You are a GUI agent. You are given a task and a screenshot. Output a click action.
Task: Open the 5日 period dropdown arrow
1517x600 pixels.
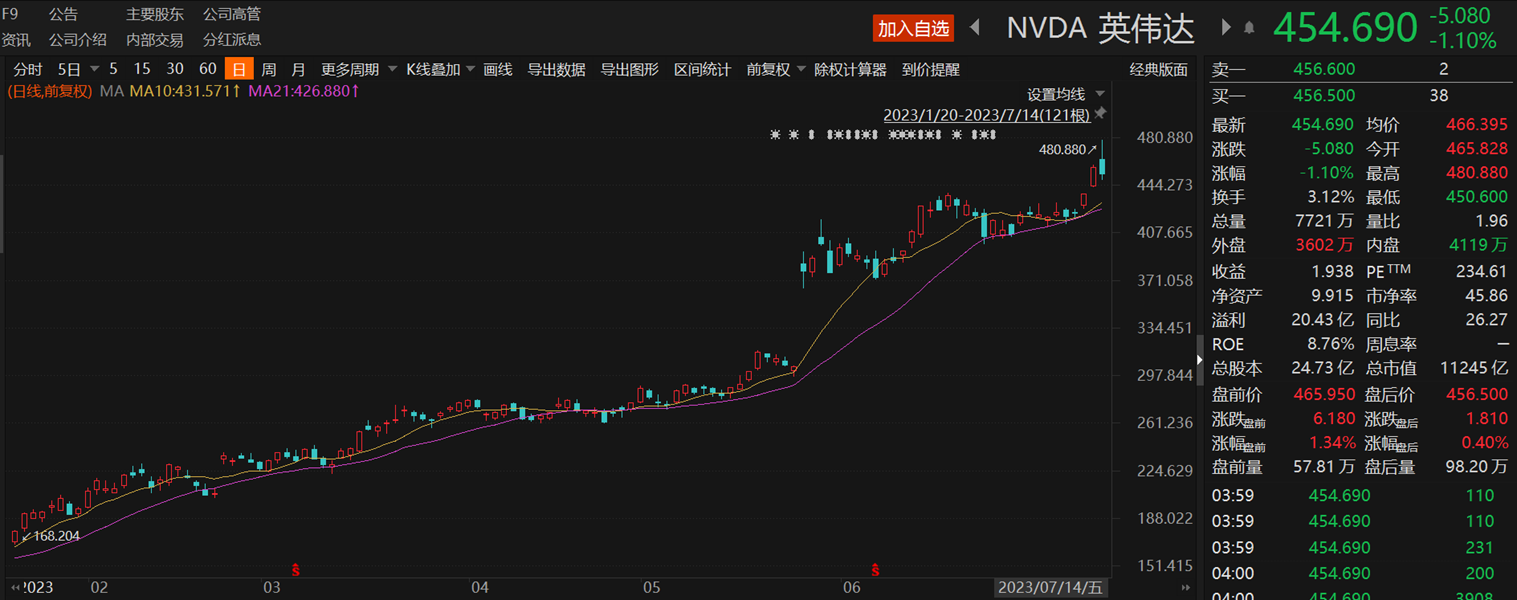[x=94, y=69]
